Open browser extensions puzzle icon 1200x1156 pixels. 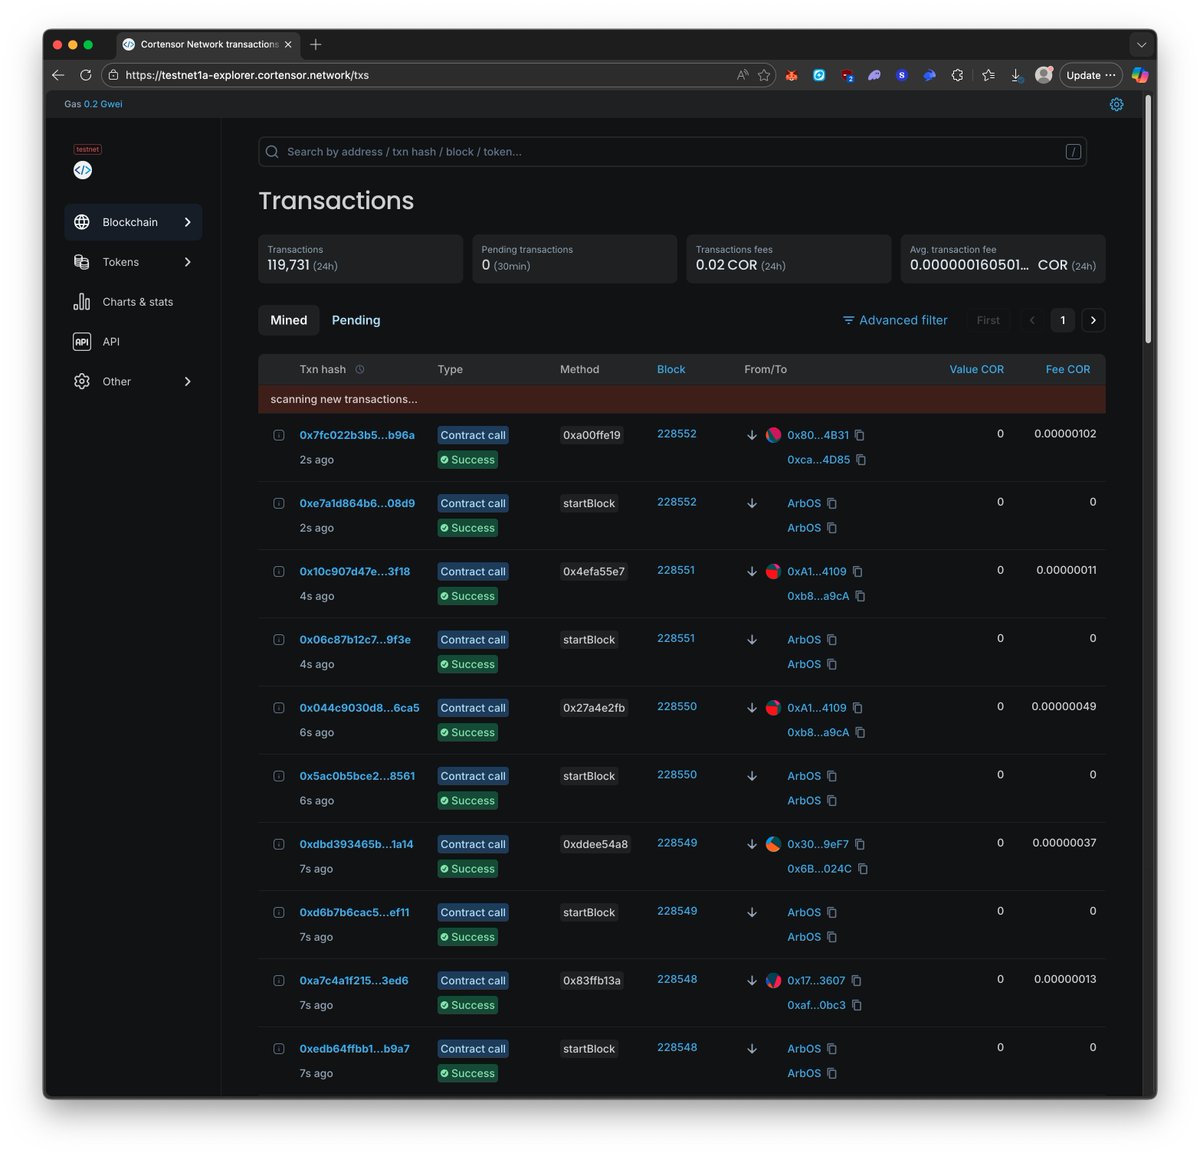957,75
